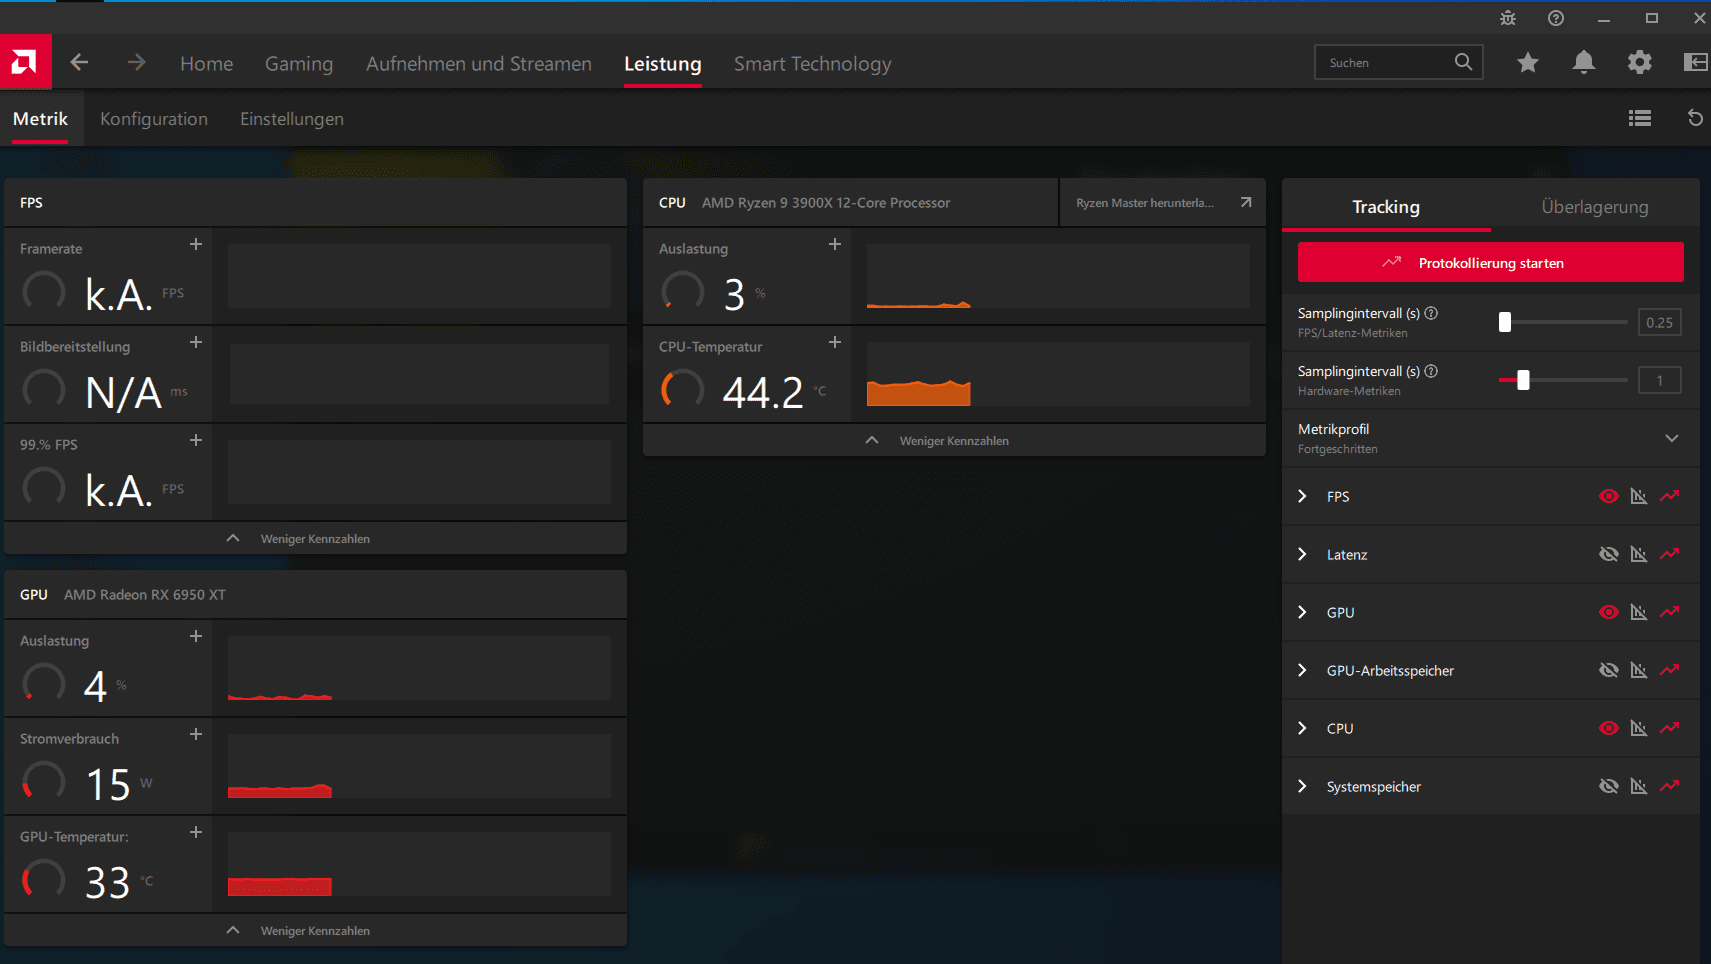Toggle FPS logging trend icon
Viewport: 1711px width, 964px height.
[1670, 496]
